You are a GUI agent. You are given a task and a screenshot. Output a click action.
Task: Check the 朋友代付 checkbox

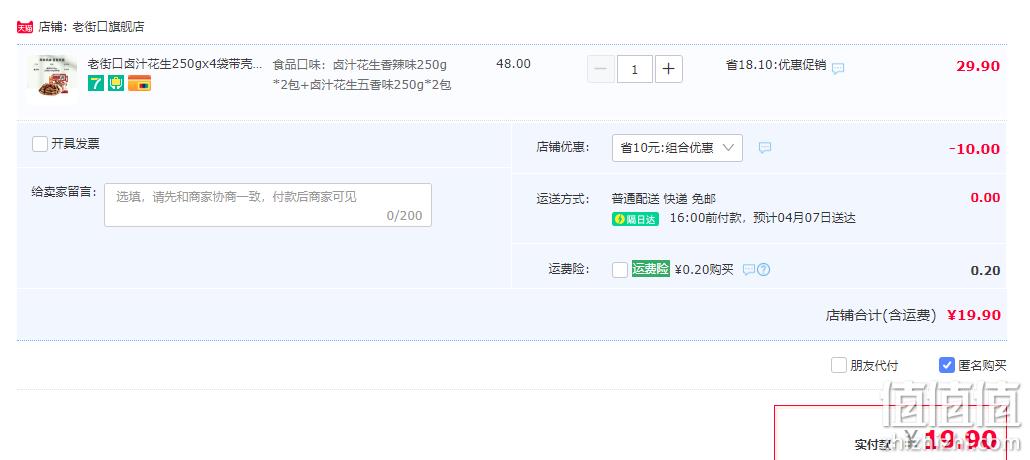839,365
